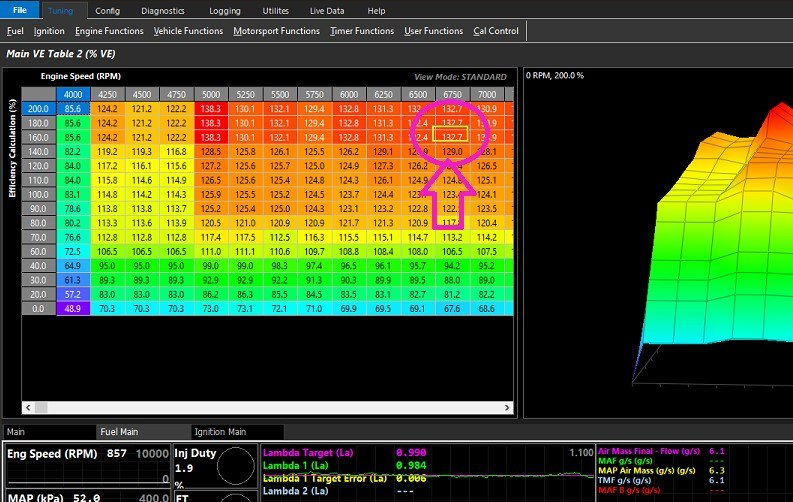Select cell 99.0 at 5000 RPM
Screen dimensions: 793x502
[x=211, y=265]
